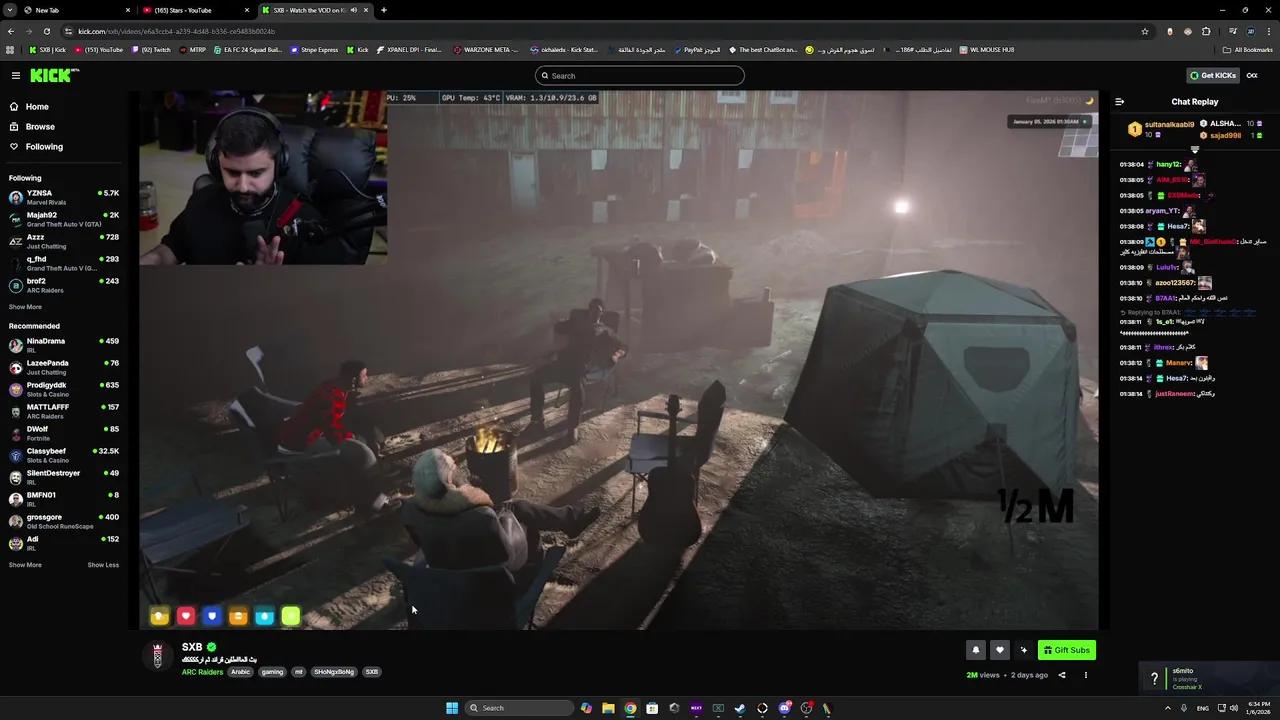Click the green Gift Subs button

click(x=1066, y=650)
